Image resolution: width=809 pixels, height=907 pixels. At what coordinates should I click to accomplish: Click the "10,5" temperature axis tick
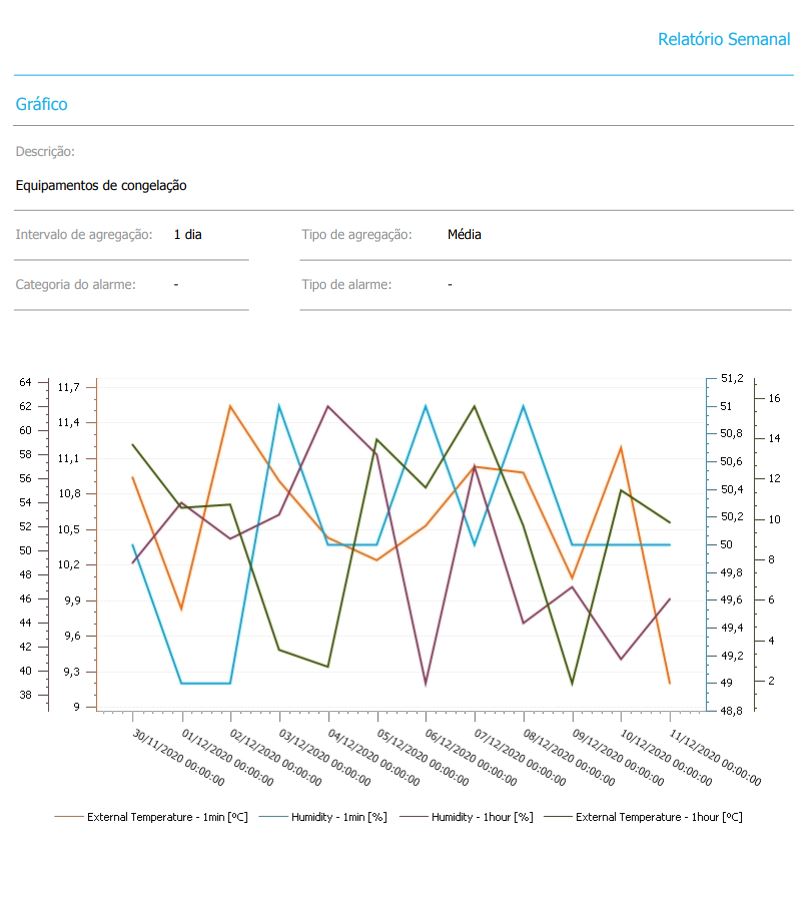(68, 529)
